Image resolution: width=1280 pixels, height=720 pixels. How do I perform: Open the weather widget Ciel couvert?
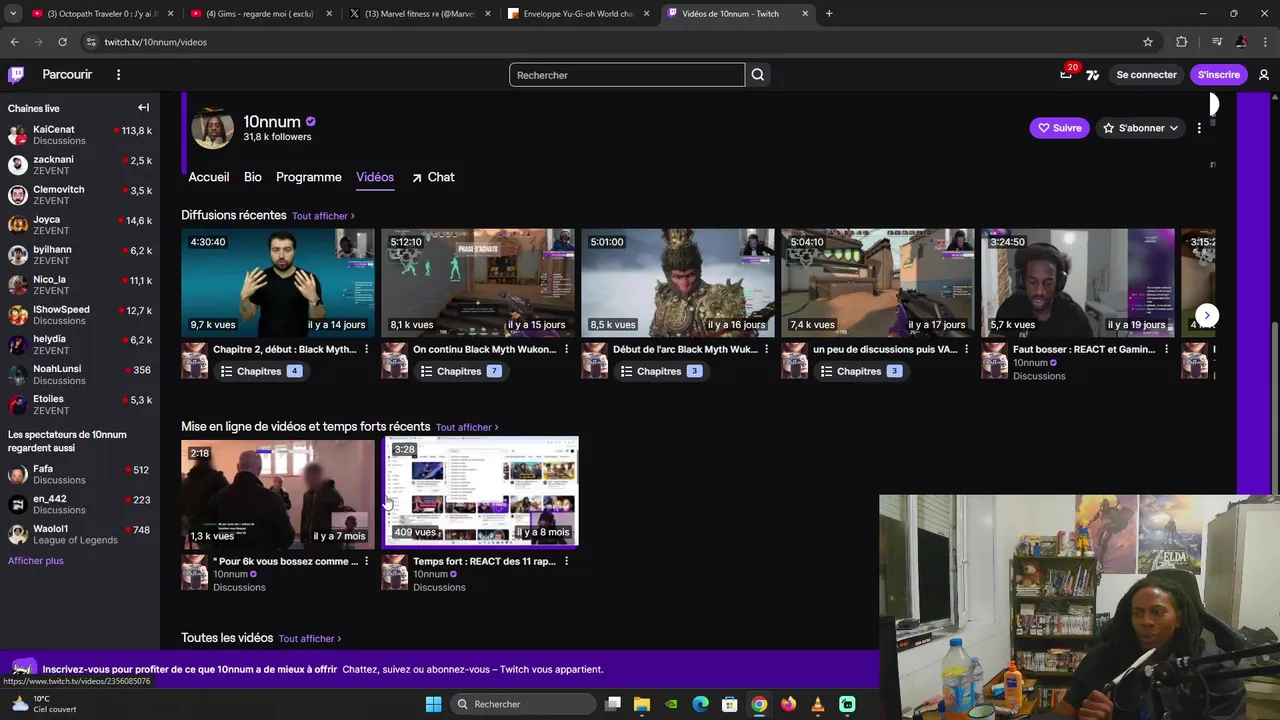[42, 704]
